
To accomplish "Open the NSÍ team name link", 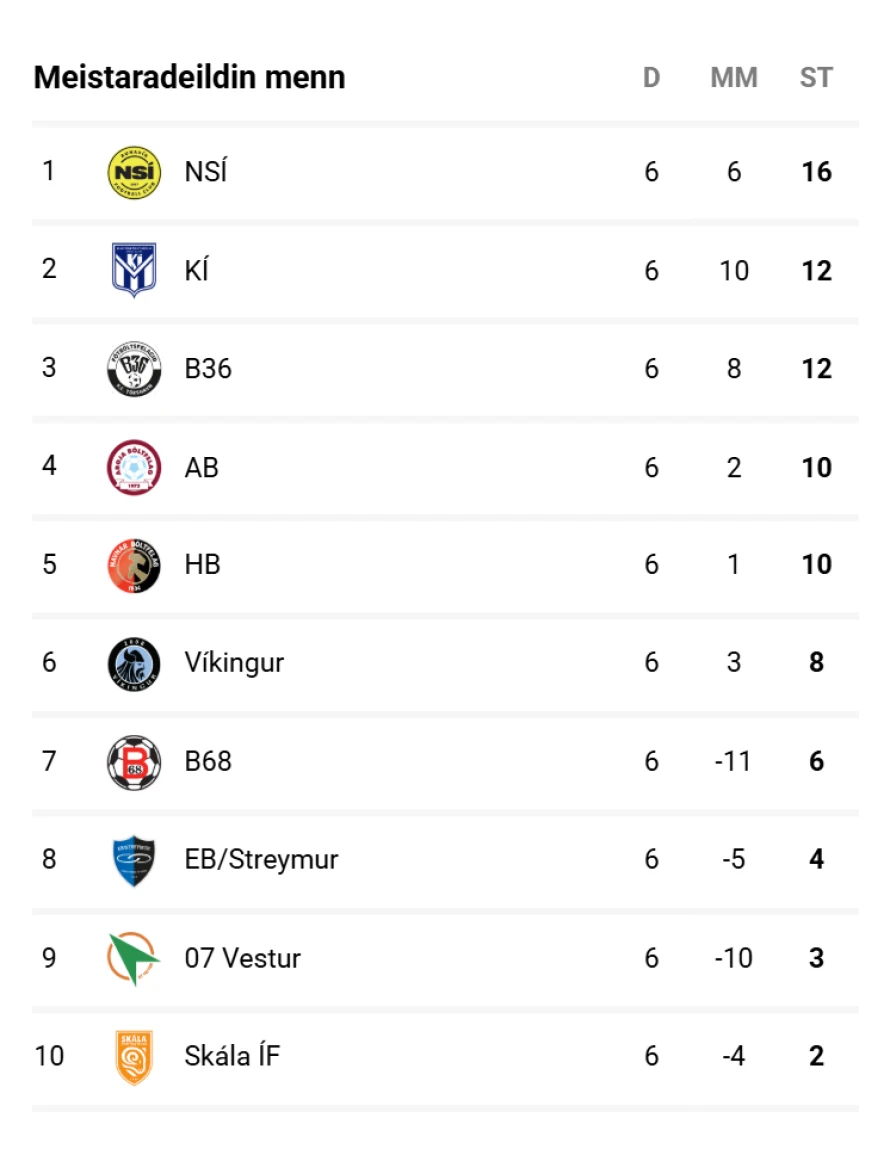I will [x=206, y=172].
